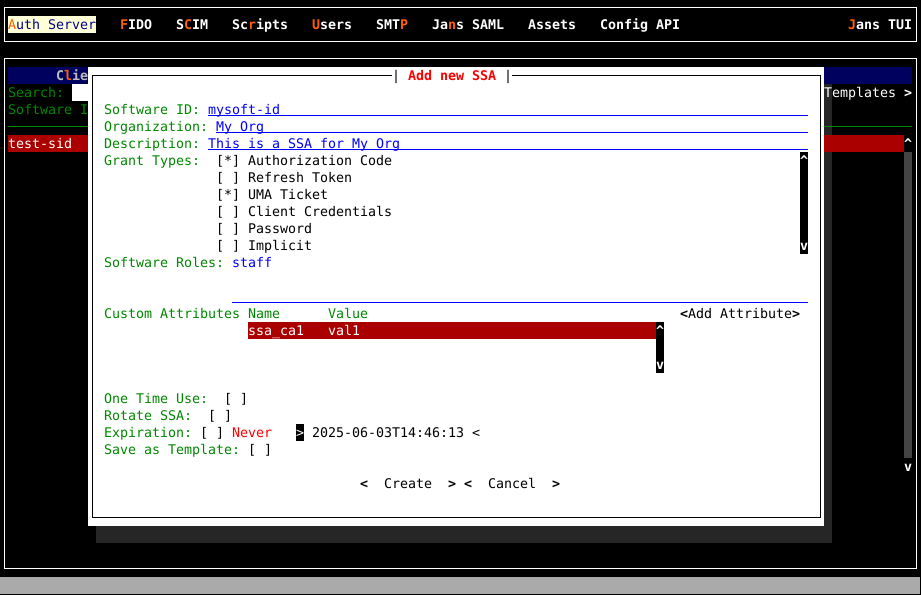Uncheck the Authorization Code grant type
The image size is (921, 595).
pos(229,161)
